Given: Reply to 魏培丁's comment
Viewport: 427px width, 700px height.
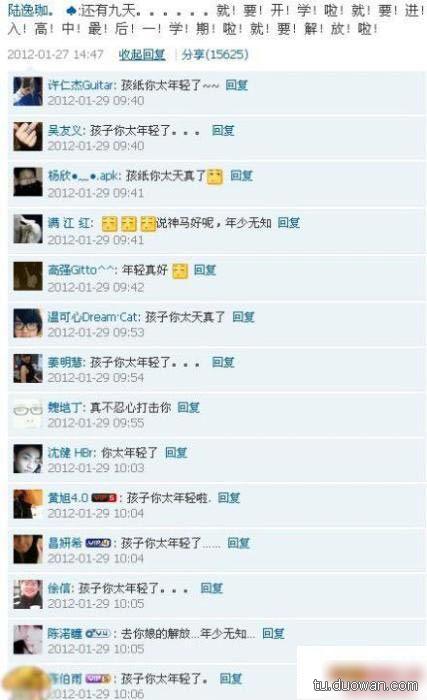Looking at the screenshot, I should click(188, 407).
